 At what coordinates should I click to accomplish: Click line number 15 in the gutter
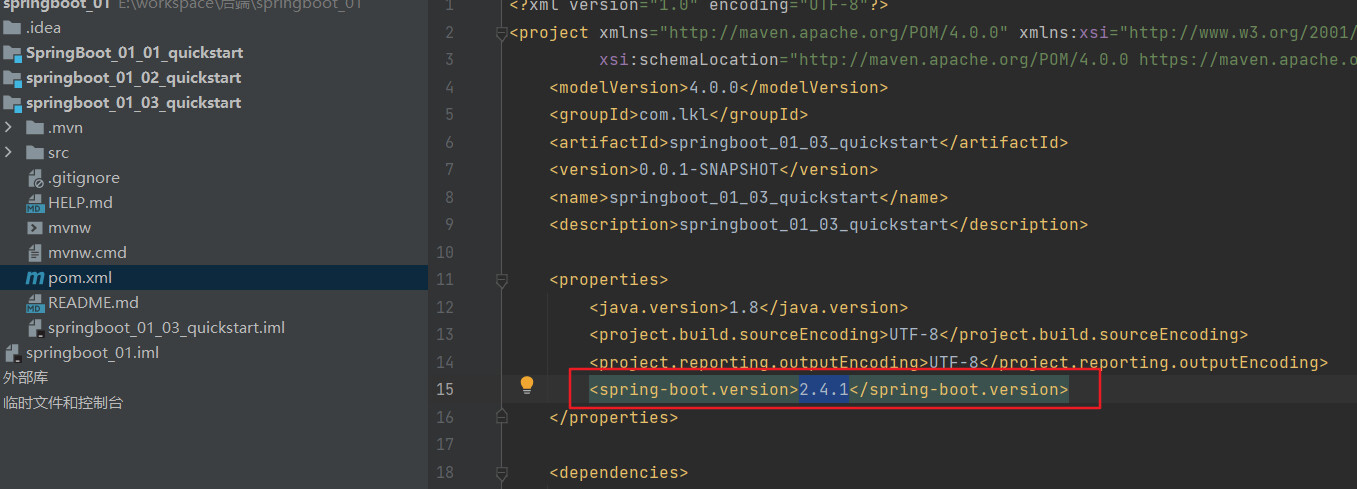click(445, 389)
